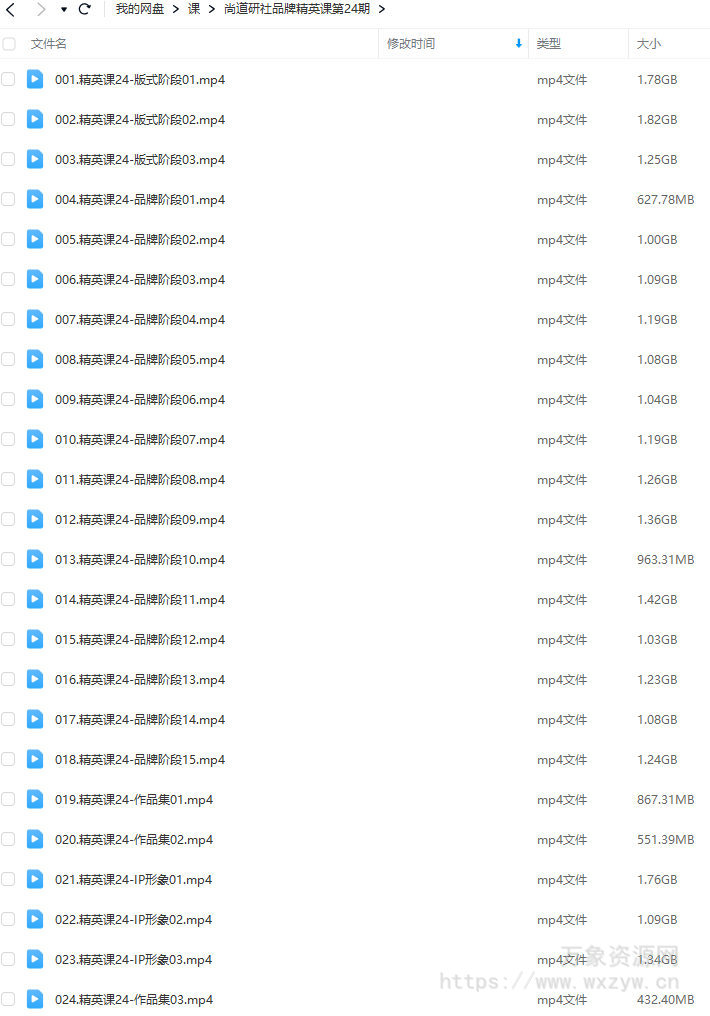Go to 我的网盘 in the breadcrumb
The width and height of the screenshot is (710, 1016).
point(140,9)
